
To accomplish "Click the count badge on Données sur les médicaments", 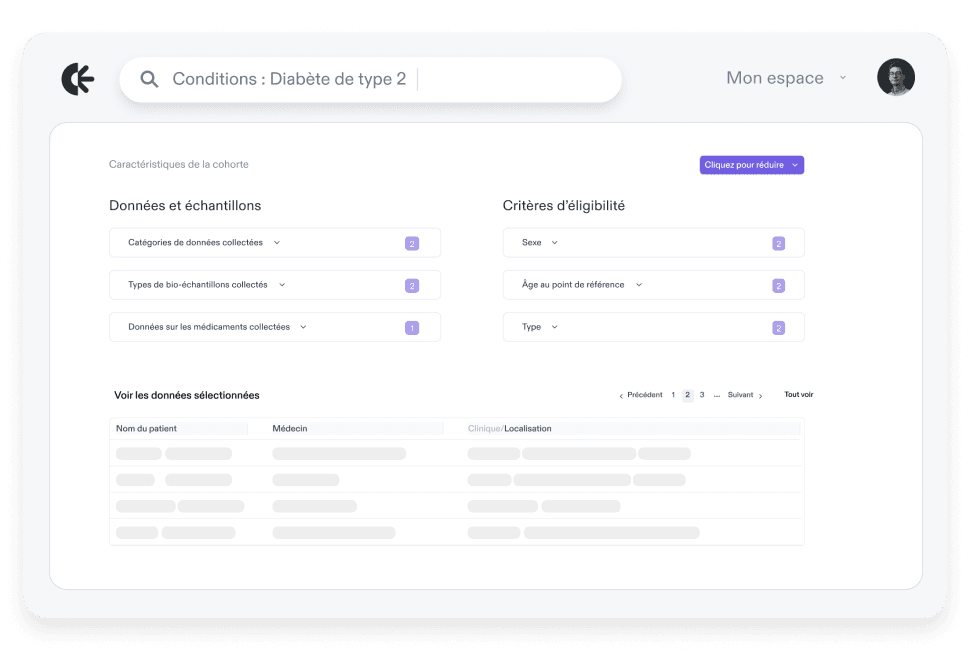I will 411,327.
